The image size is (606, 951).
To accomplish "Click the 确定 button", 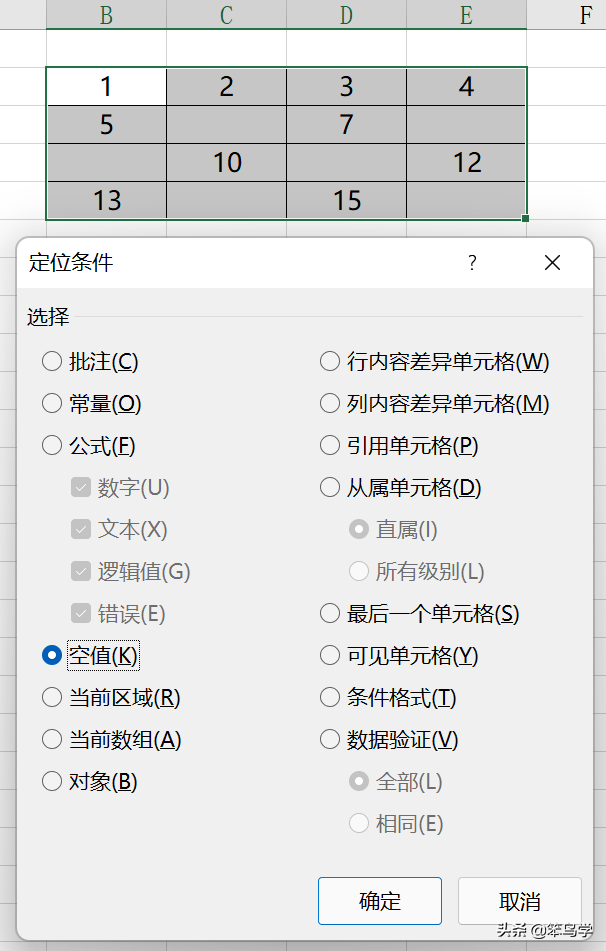I will tap(380, 901).
